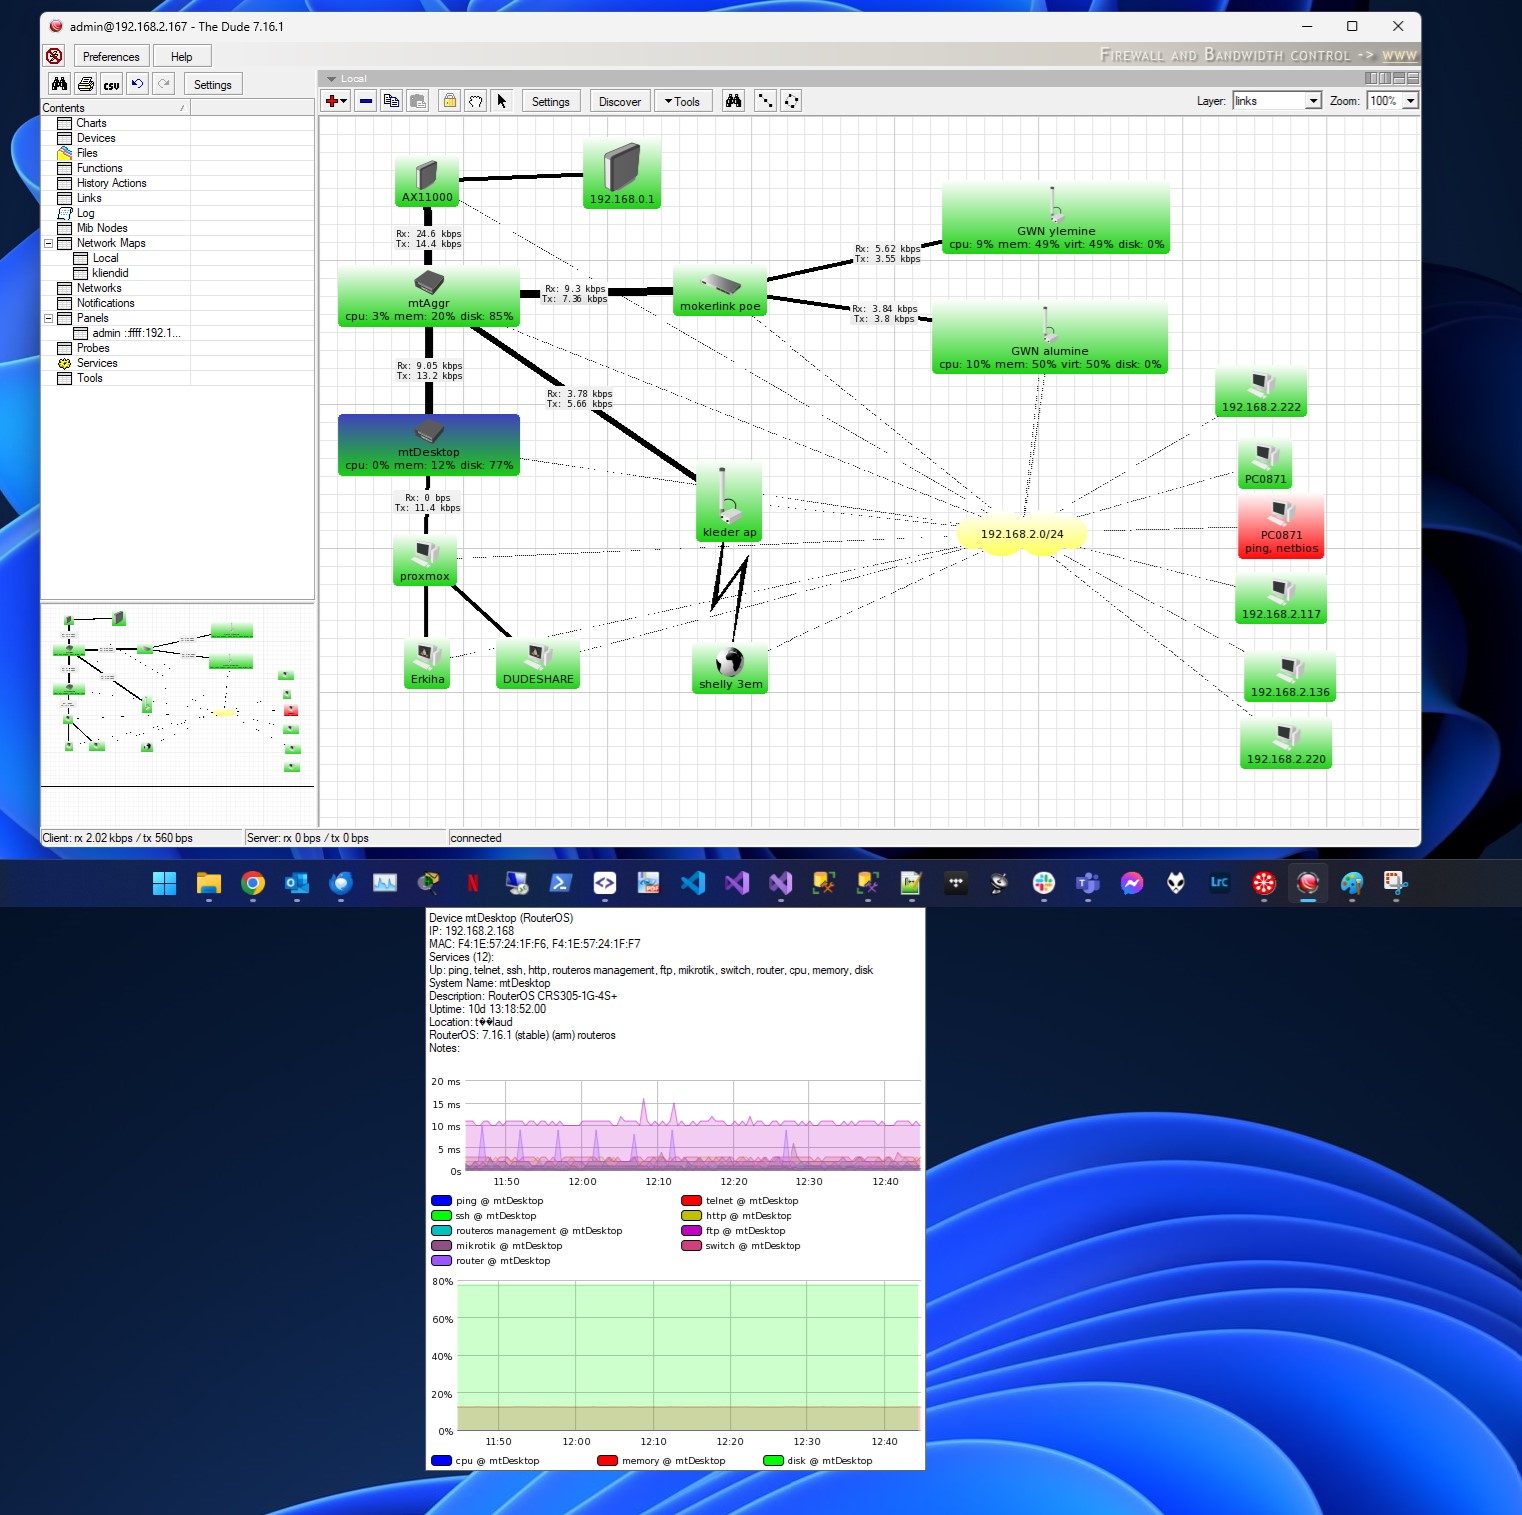
Task: Launch Google Chrome from the taskbar
Action: pos(253,884)
